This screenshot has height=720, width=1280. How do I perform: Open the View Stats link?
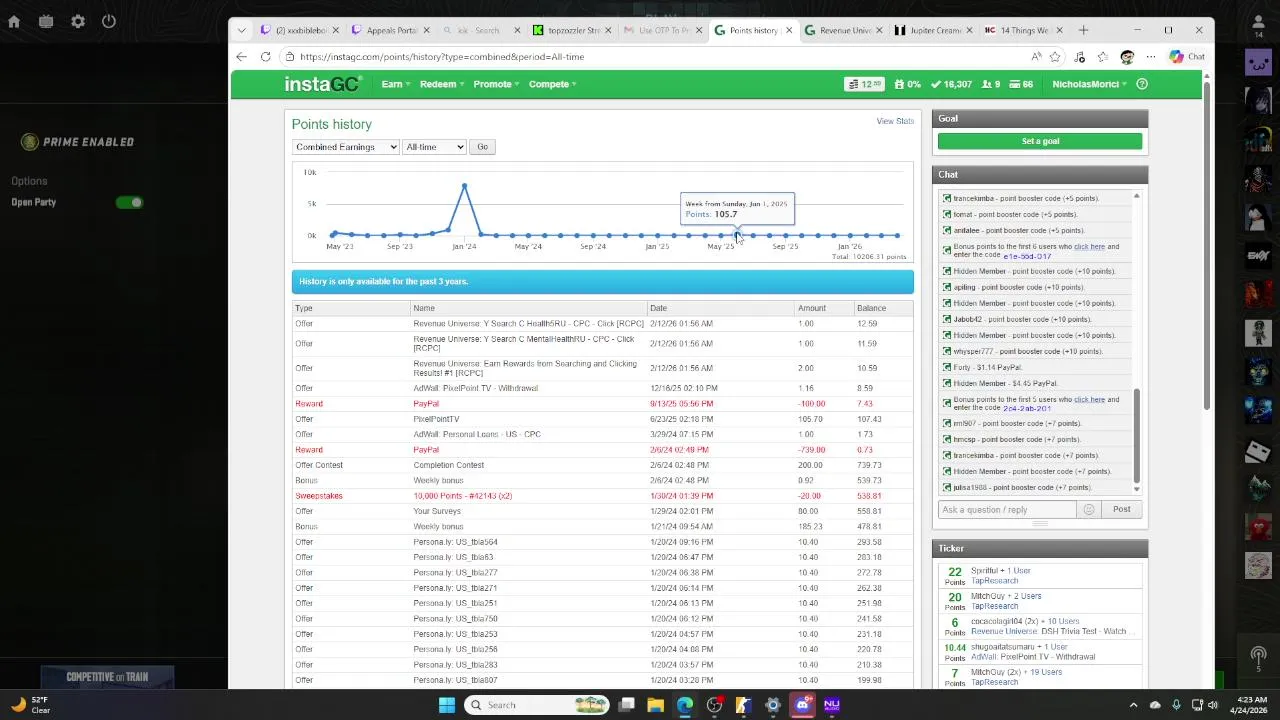pos(895,121)
